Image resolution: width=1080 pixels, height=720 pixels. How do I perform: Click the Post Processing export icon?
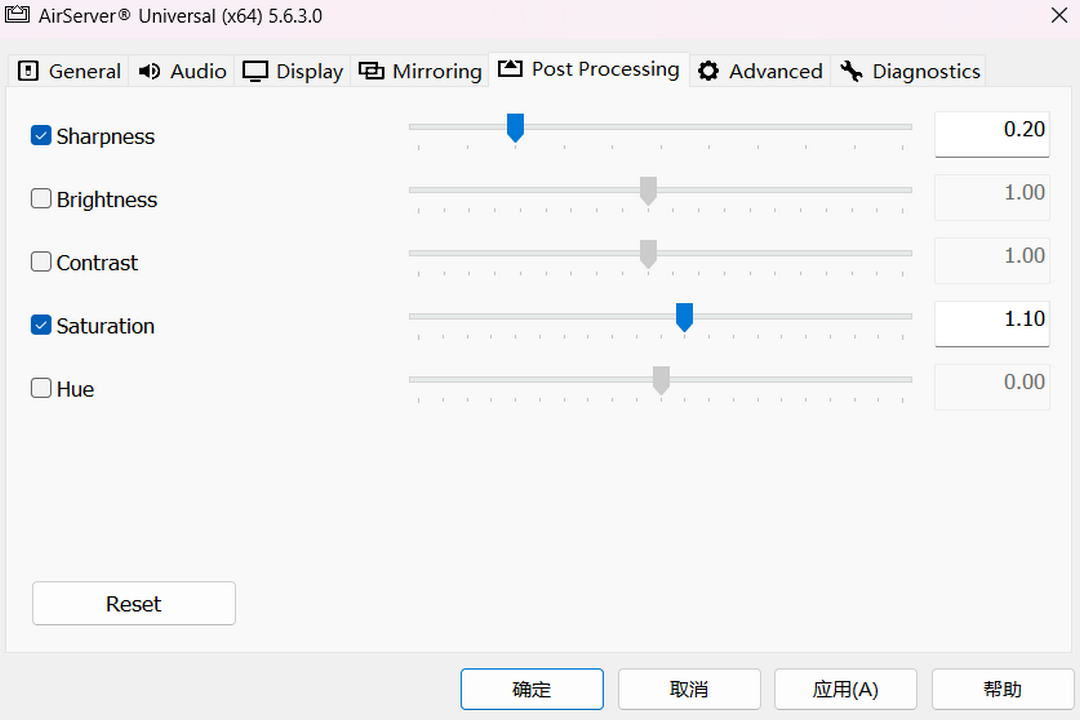509,69
